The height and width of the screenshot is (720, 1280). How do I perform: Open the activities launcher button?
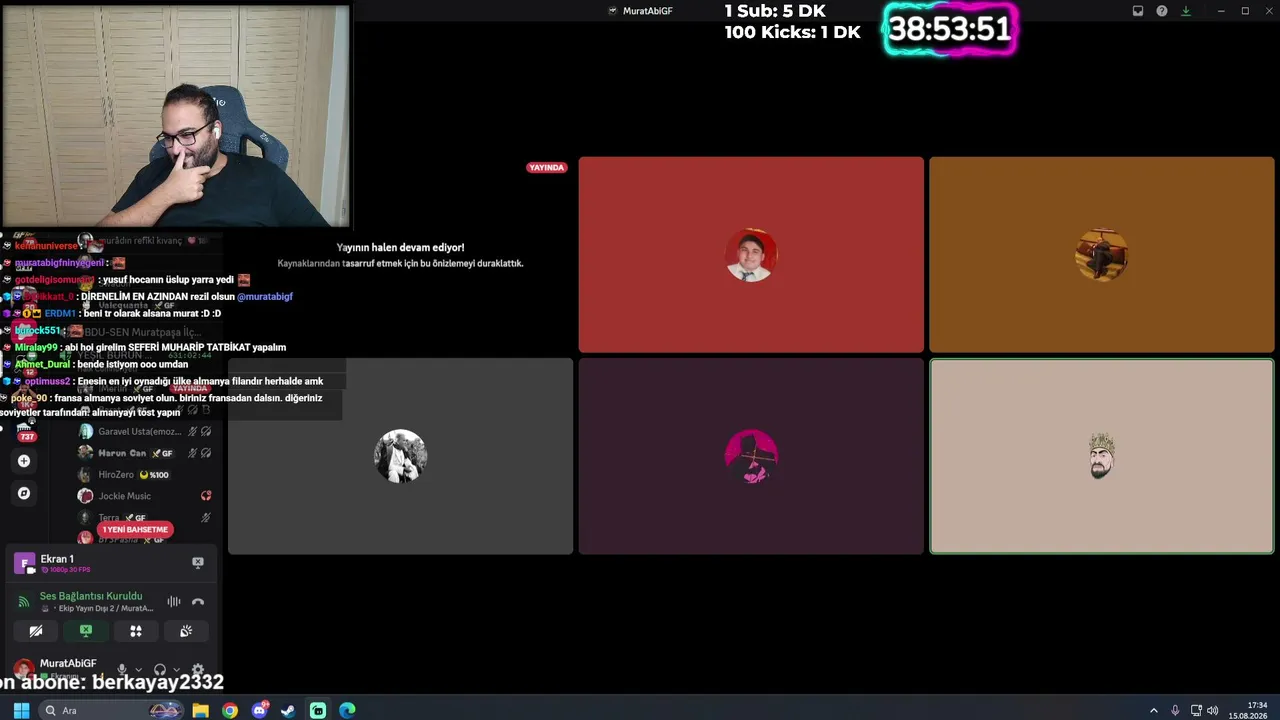[x=136, y=631]
